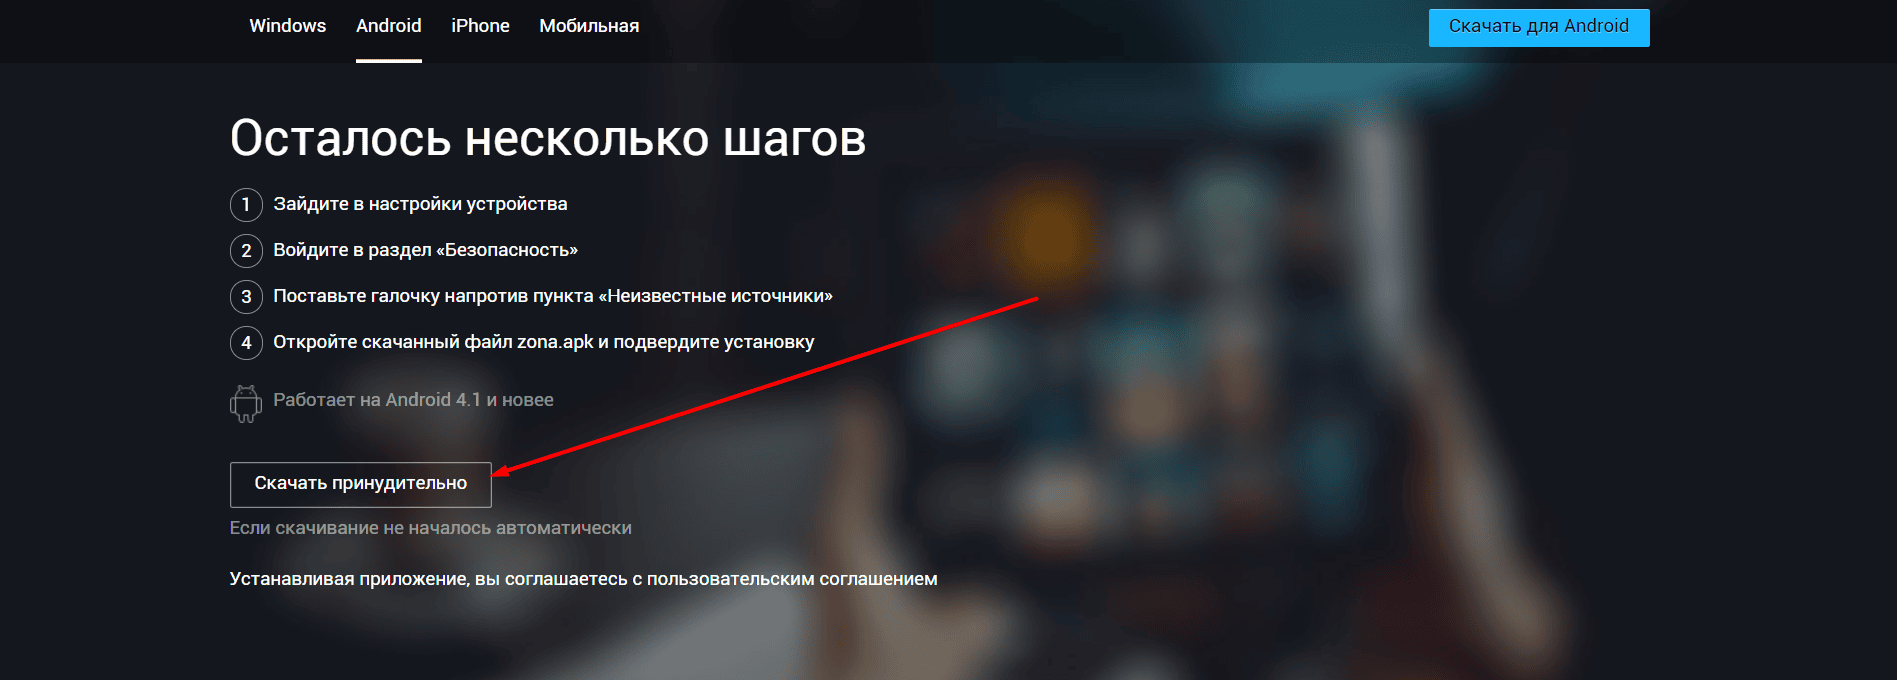Click the Войдите в раздел «Безопасность» step text
Image resolution: width=1897 pixels, height=680 pixels.
pyautogui.click(x=426, y=250)
